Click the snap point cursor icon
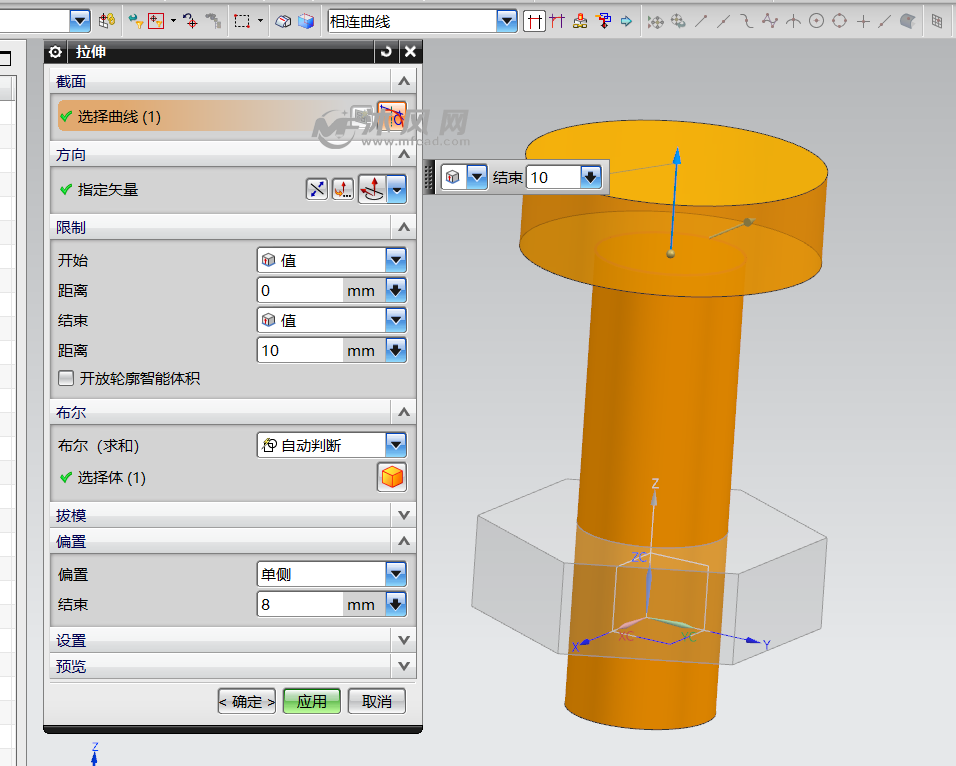The height and width of the screenshot is (766, 956). 190,21
